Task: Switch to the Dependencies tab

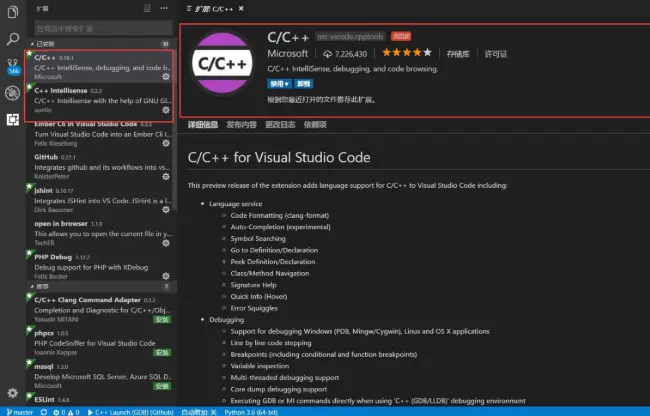Action: pyautogui.click(x=315, y=125)
